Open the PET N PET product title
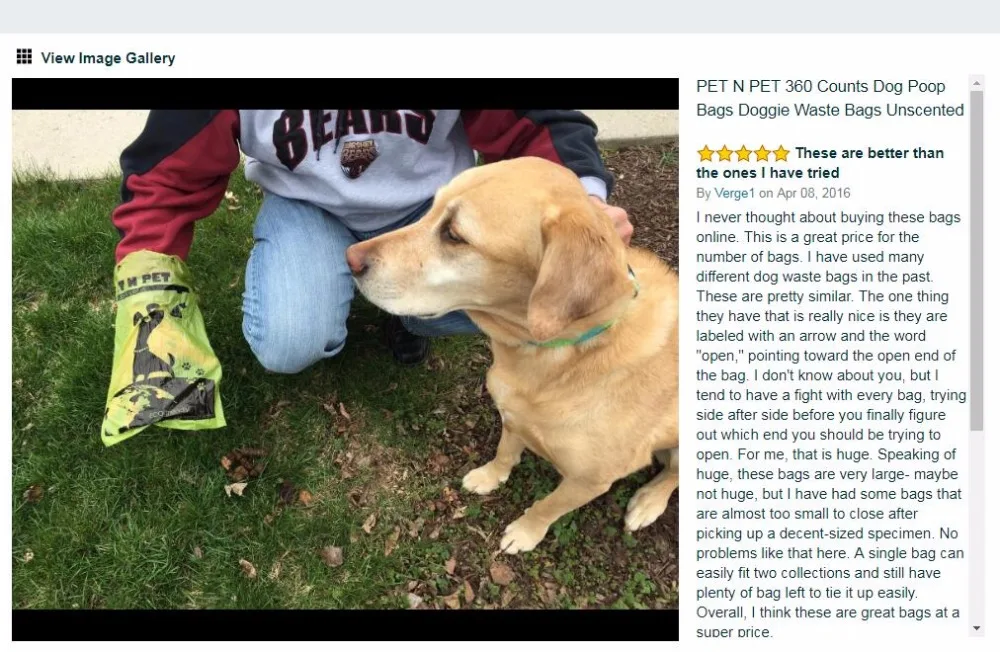The width and height of the screenshot is (1000, 652). click(x=830, y=98)
